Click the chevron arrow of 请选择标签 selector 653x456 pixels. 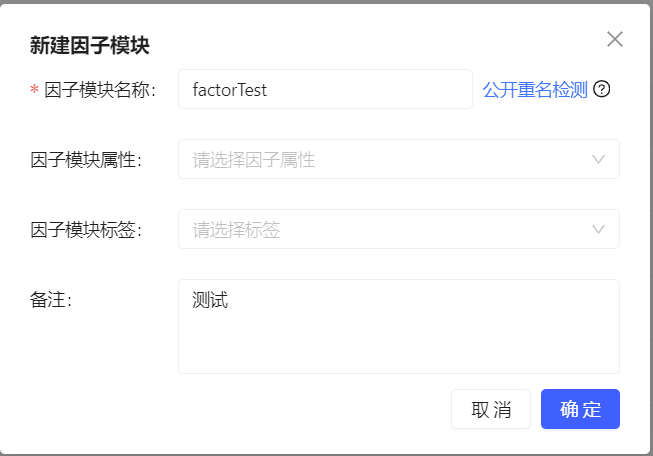tap(599, 229)
